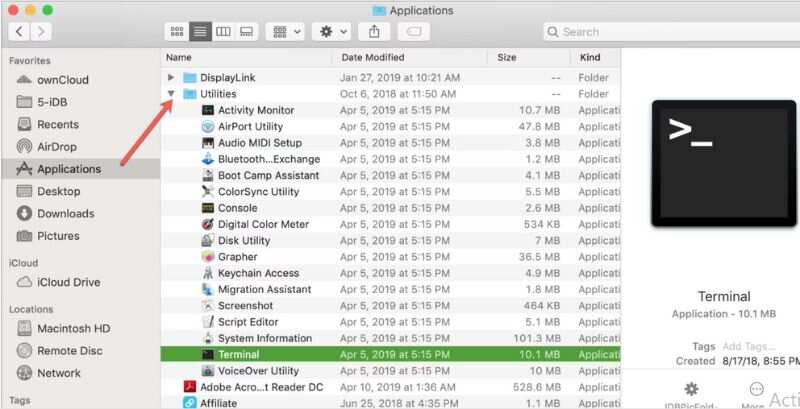Open Downloads in the sidebar
This screenshot has height=409, width=800.
[x=65, y=213]
